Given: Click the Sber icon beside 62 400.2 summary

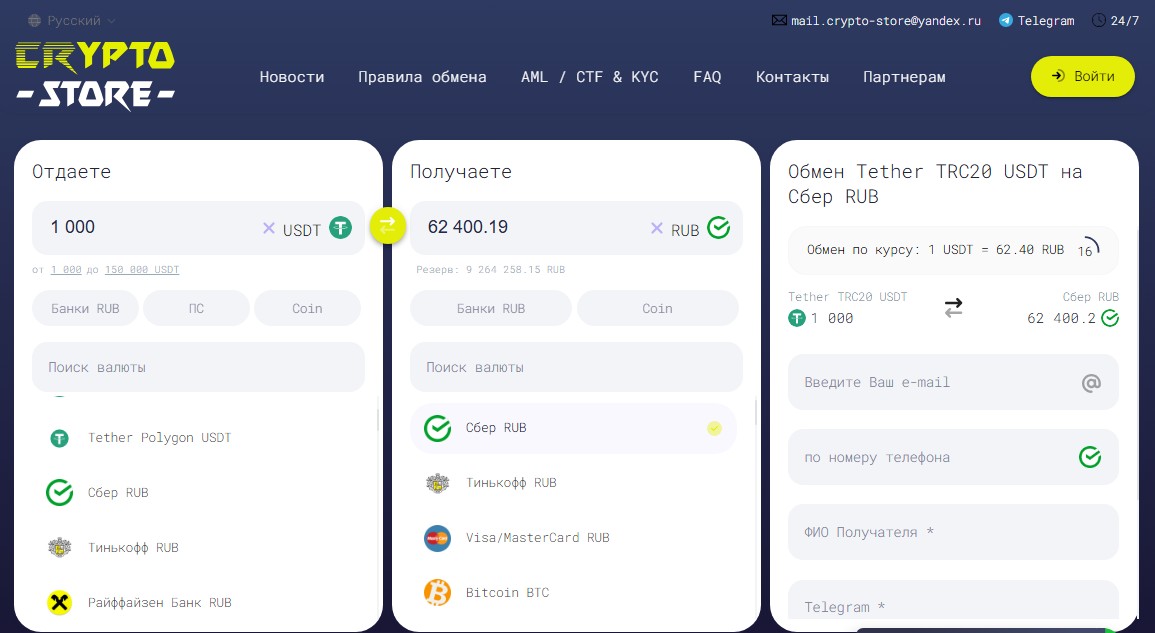Looking at the screenshot, I should (1109, 318).
